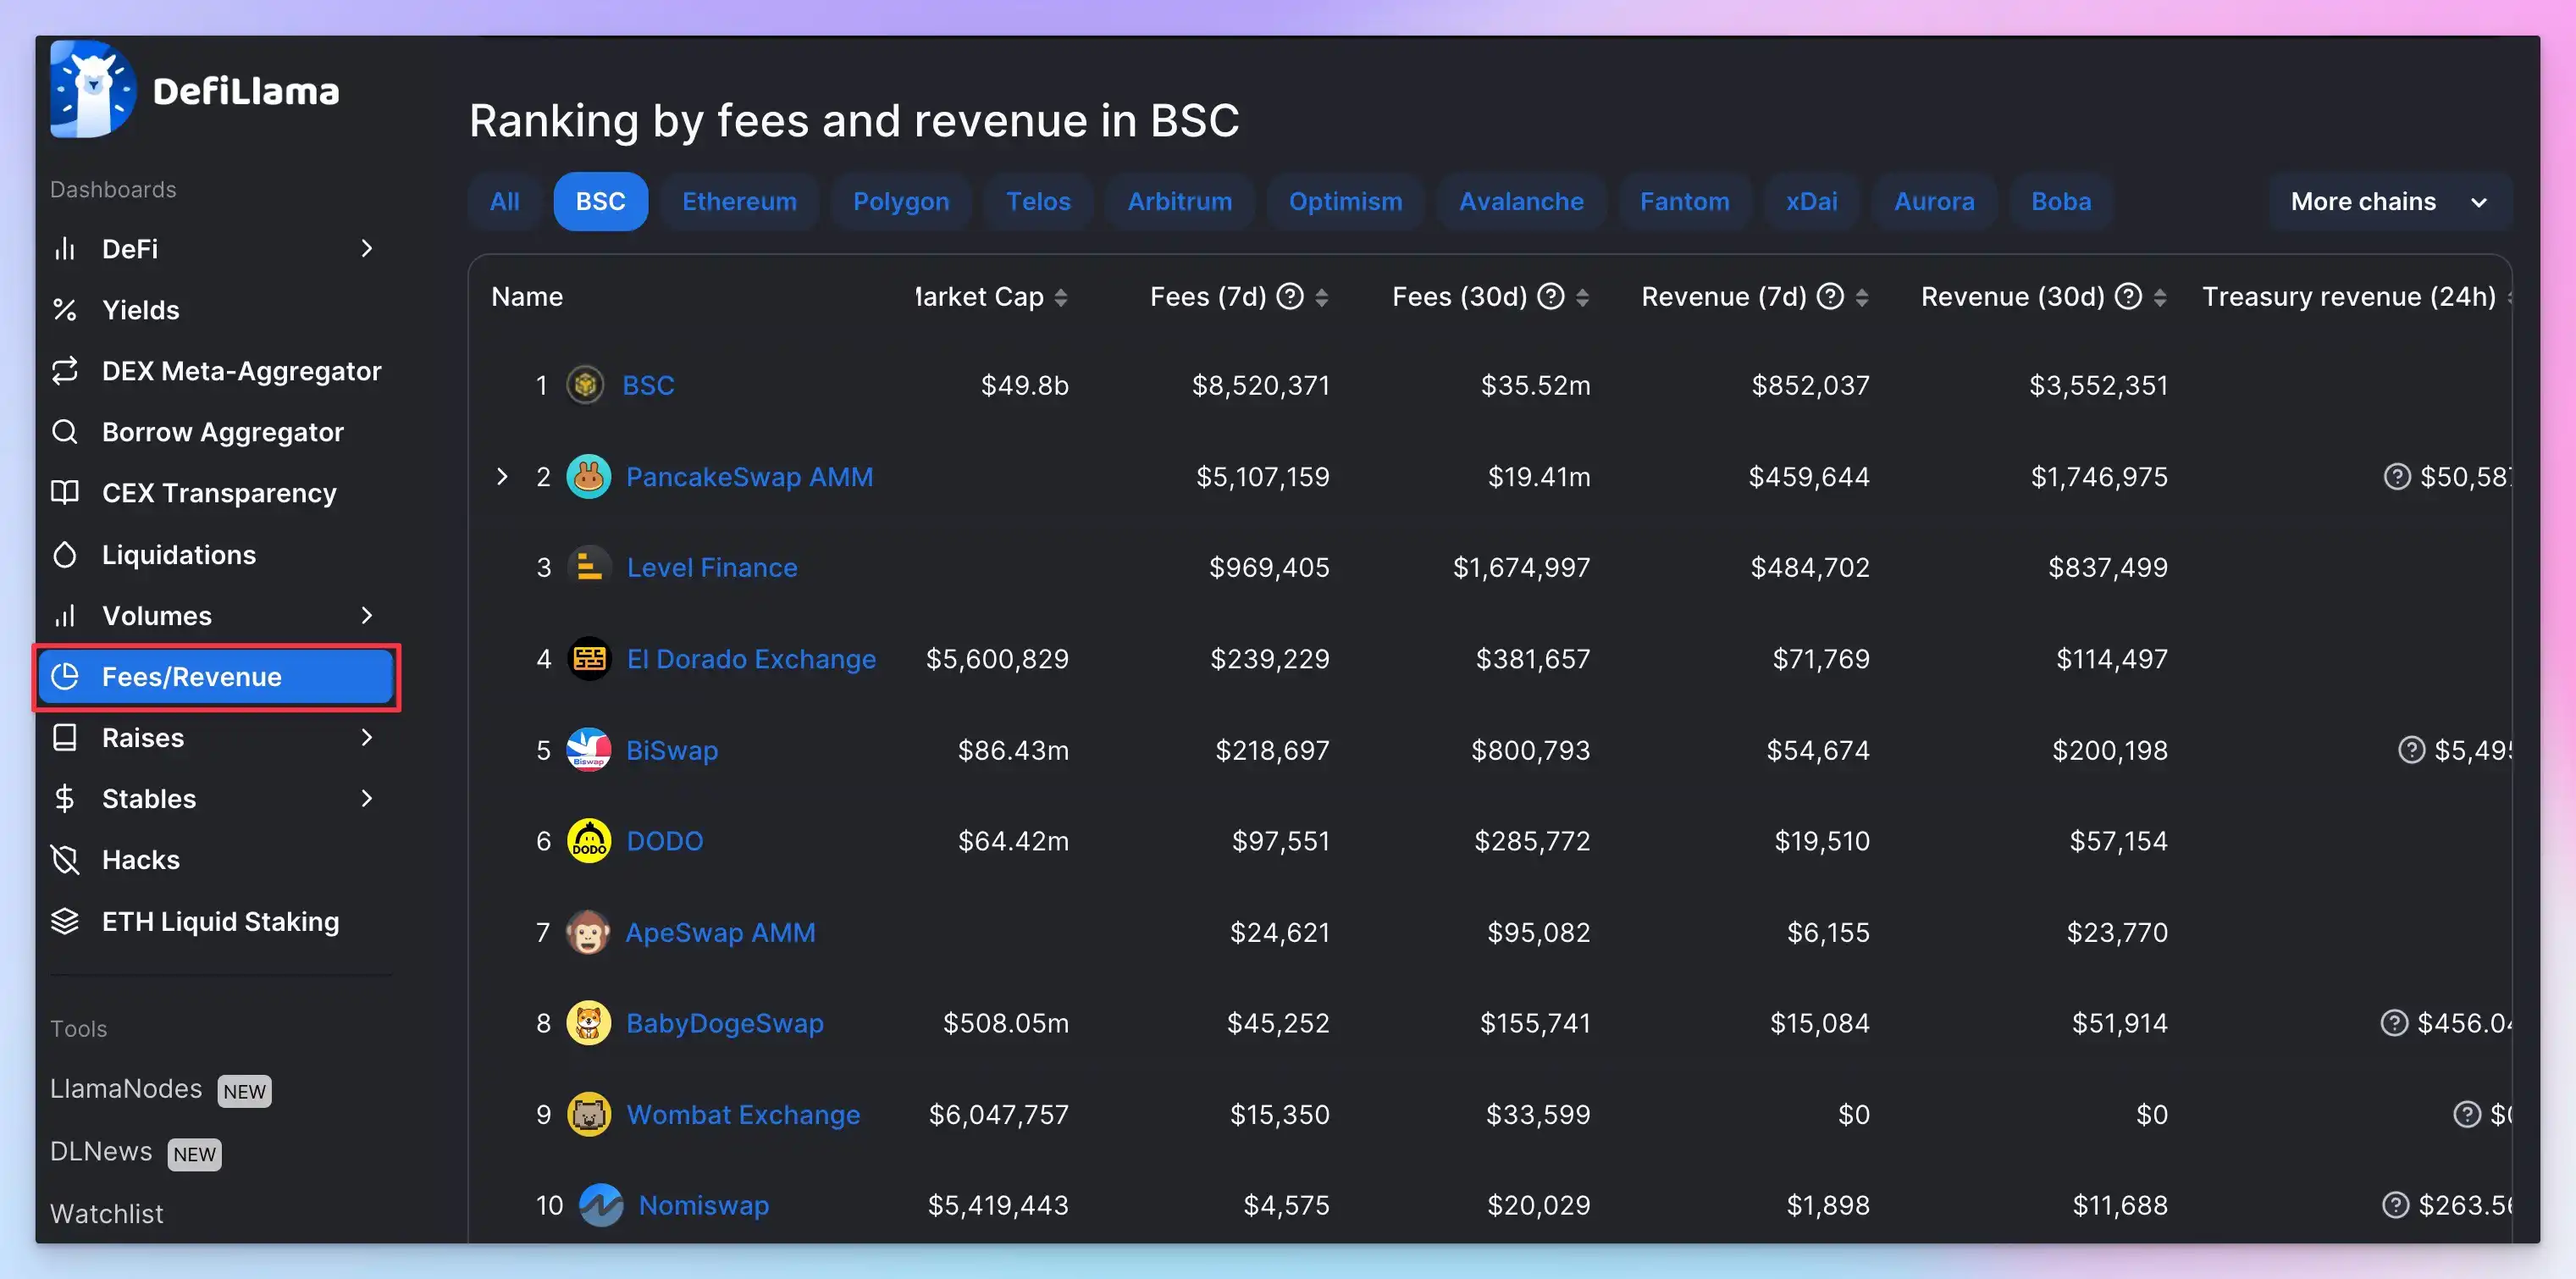Image resolution: width=2576 pixels, height=1279 pixels.
Task: Sort by Fees (30d) column arrows
Action: (1581, 297)
